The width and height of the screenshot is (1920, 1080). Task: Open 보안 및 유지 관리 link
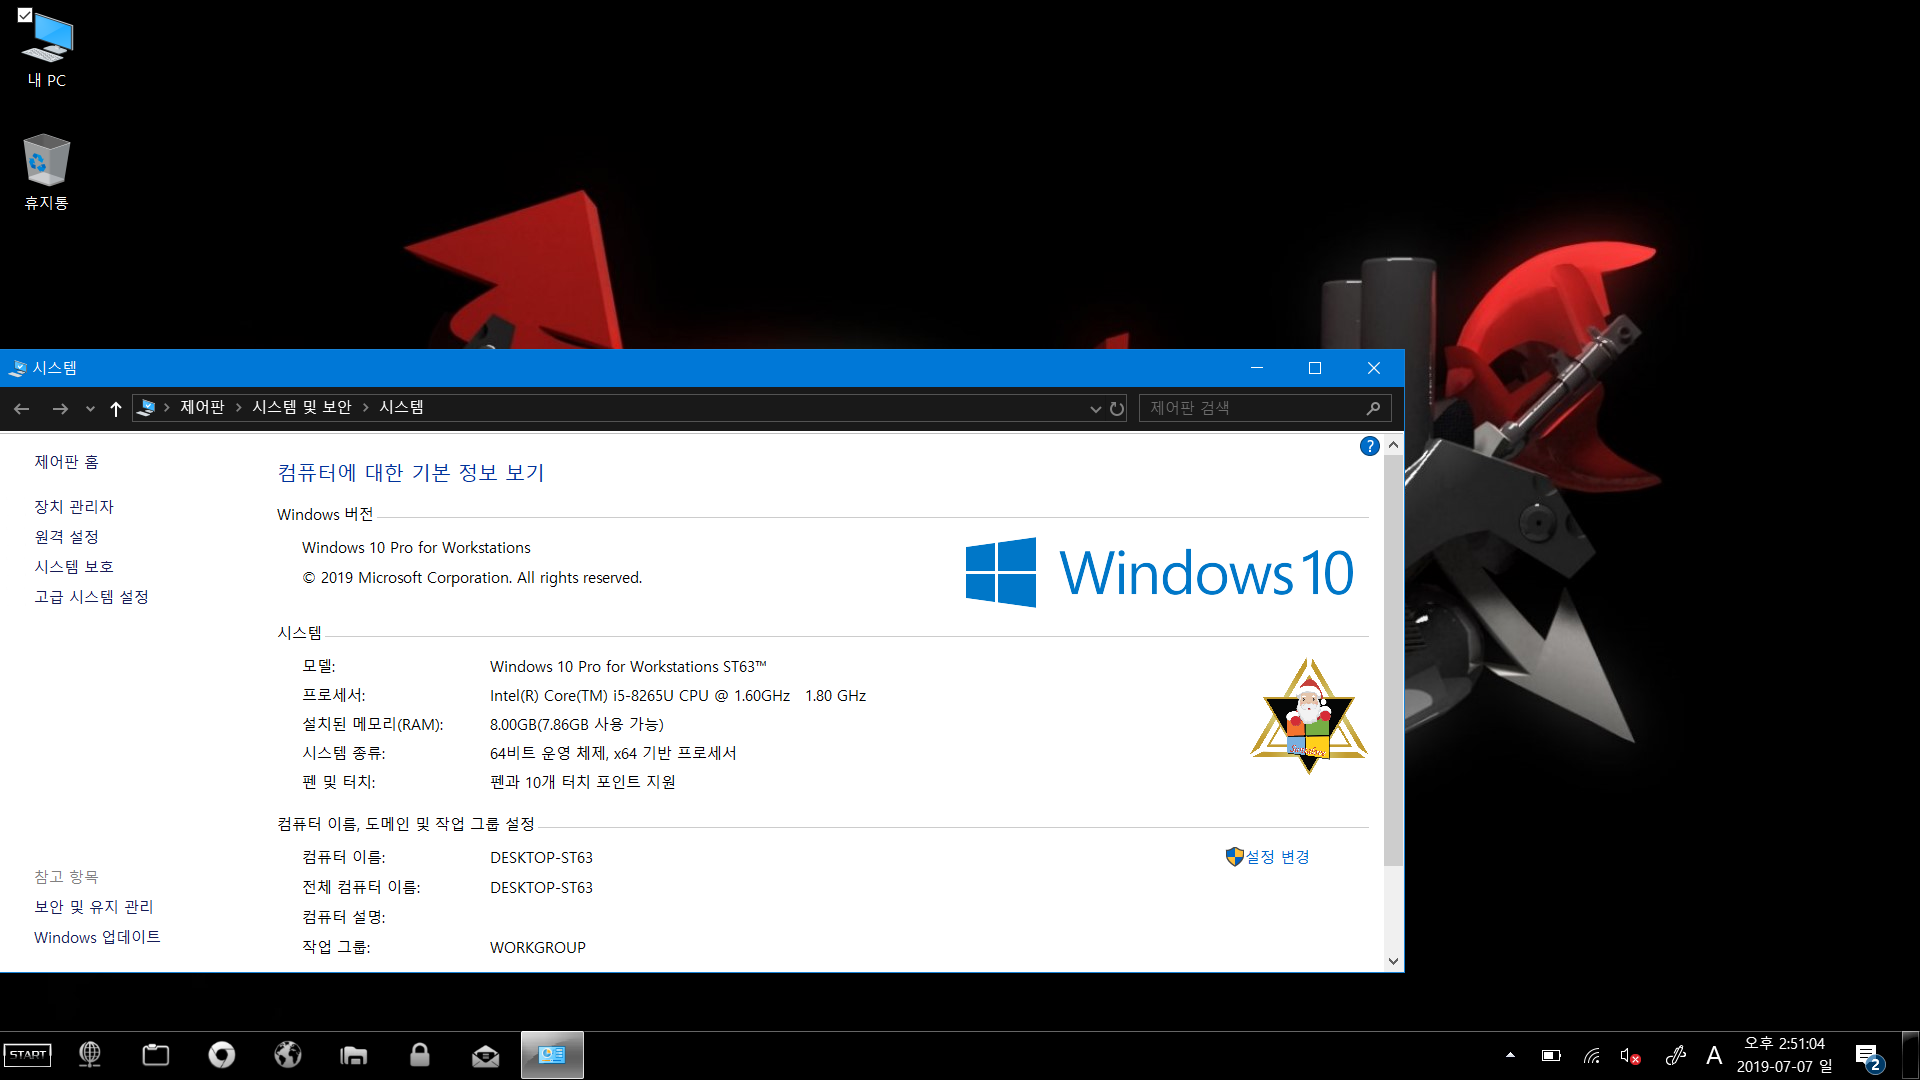[93, 907]
